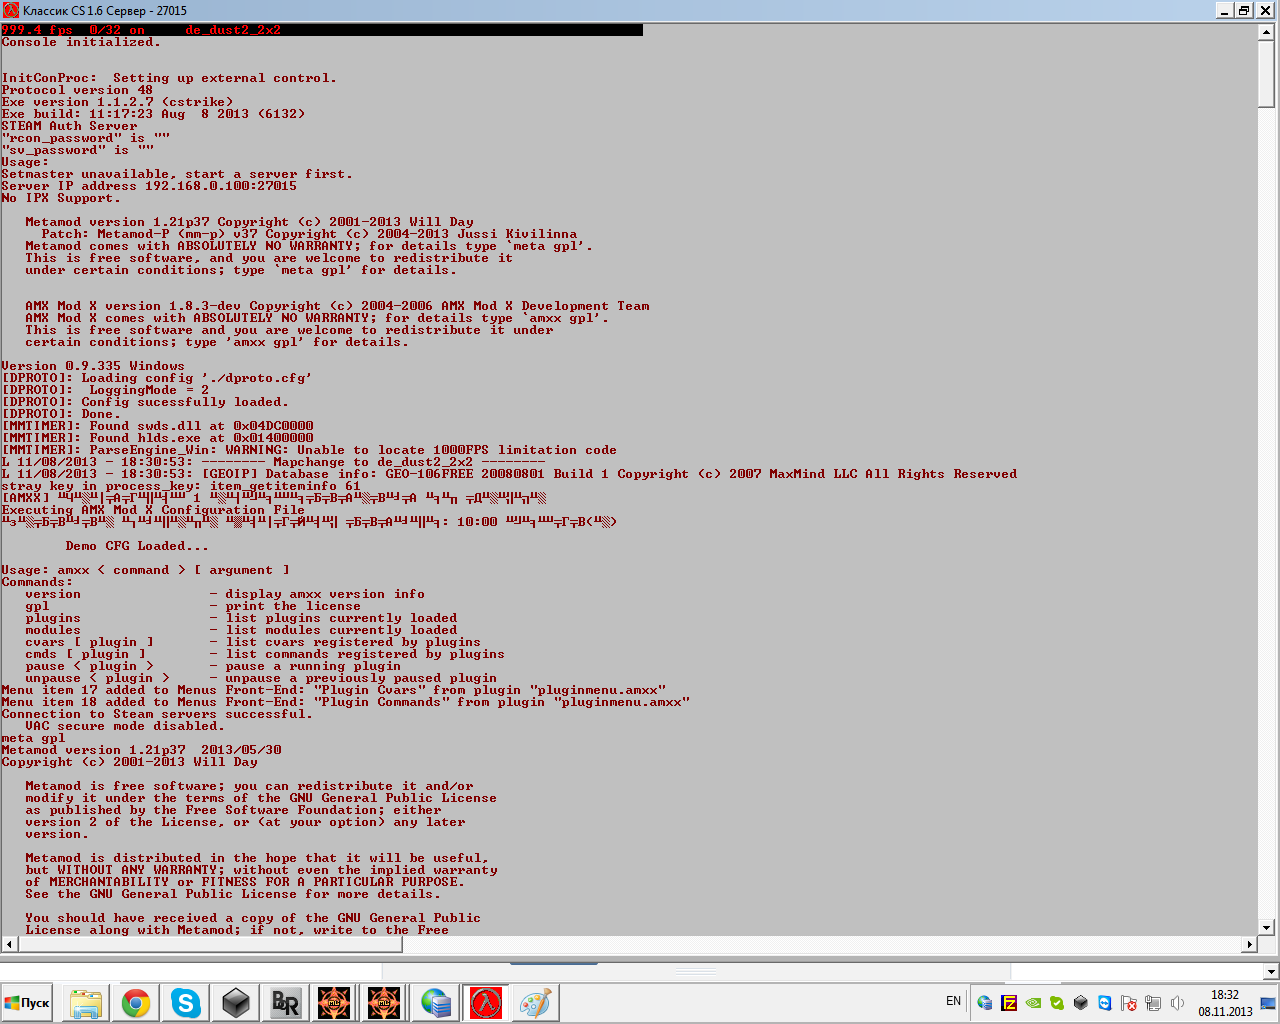Restore down the CS 1.6 server window
The width and height of the screenshot is (1280, 1024).
tap(1244, 10)
